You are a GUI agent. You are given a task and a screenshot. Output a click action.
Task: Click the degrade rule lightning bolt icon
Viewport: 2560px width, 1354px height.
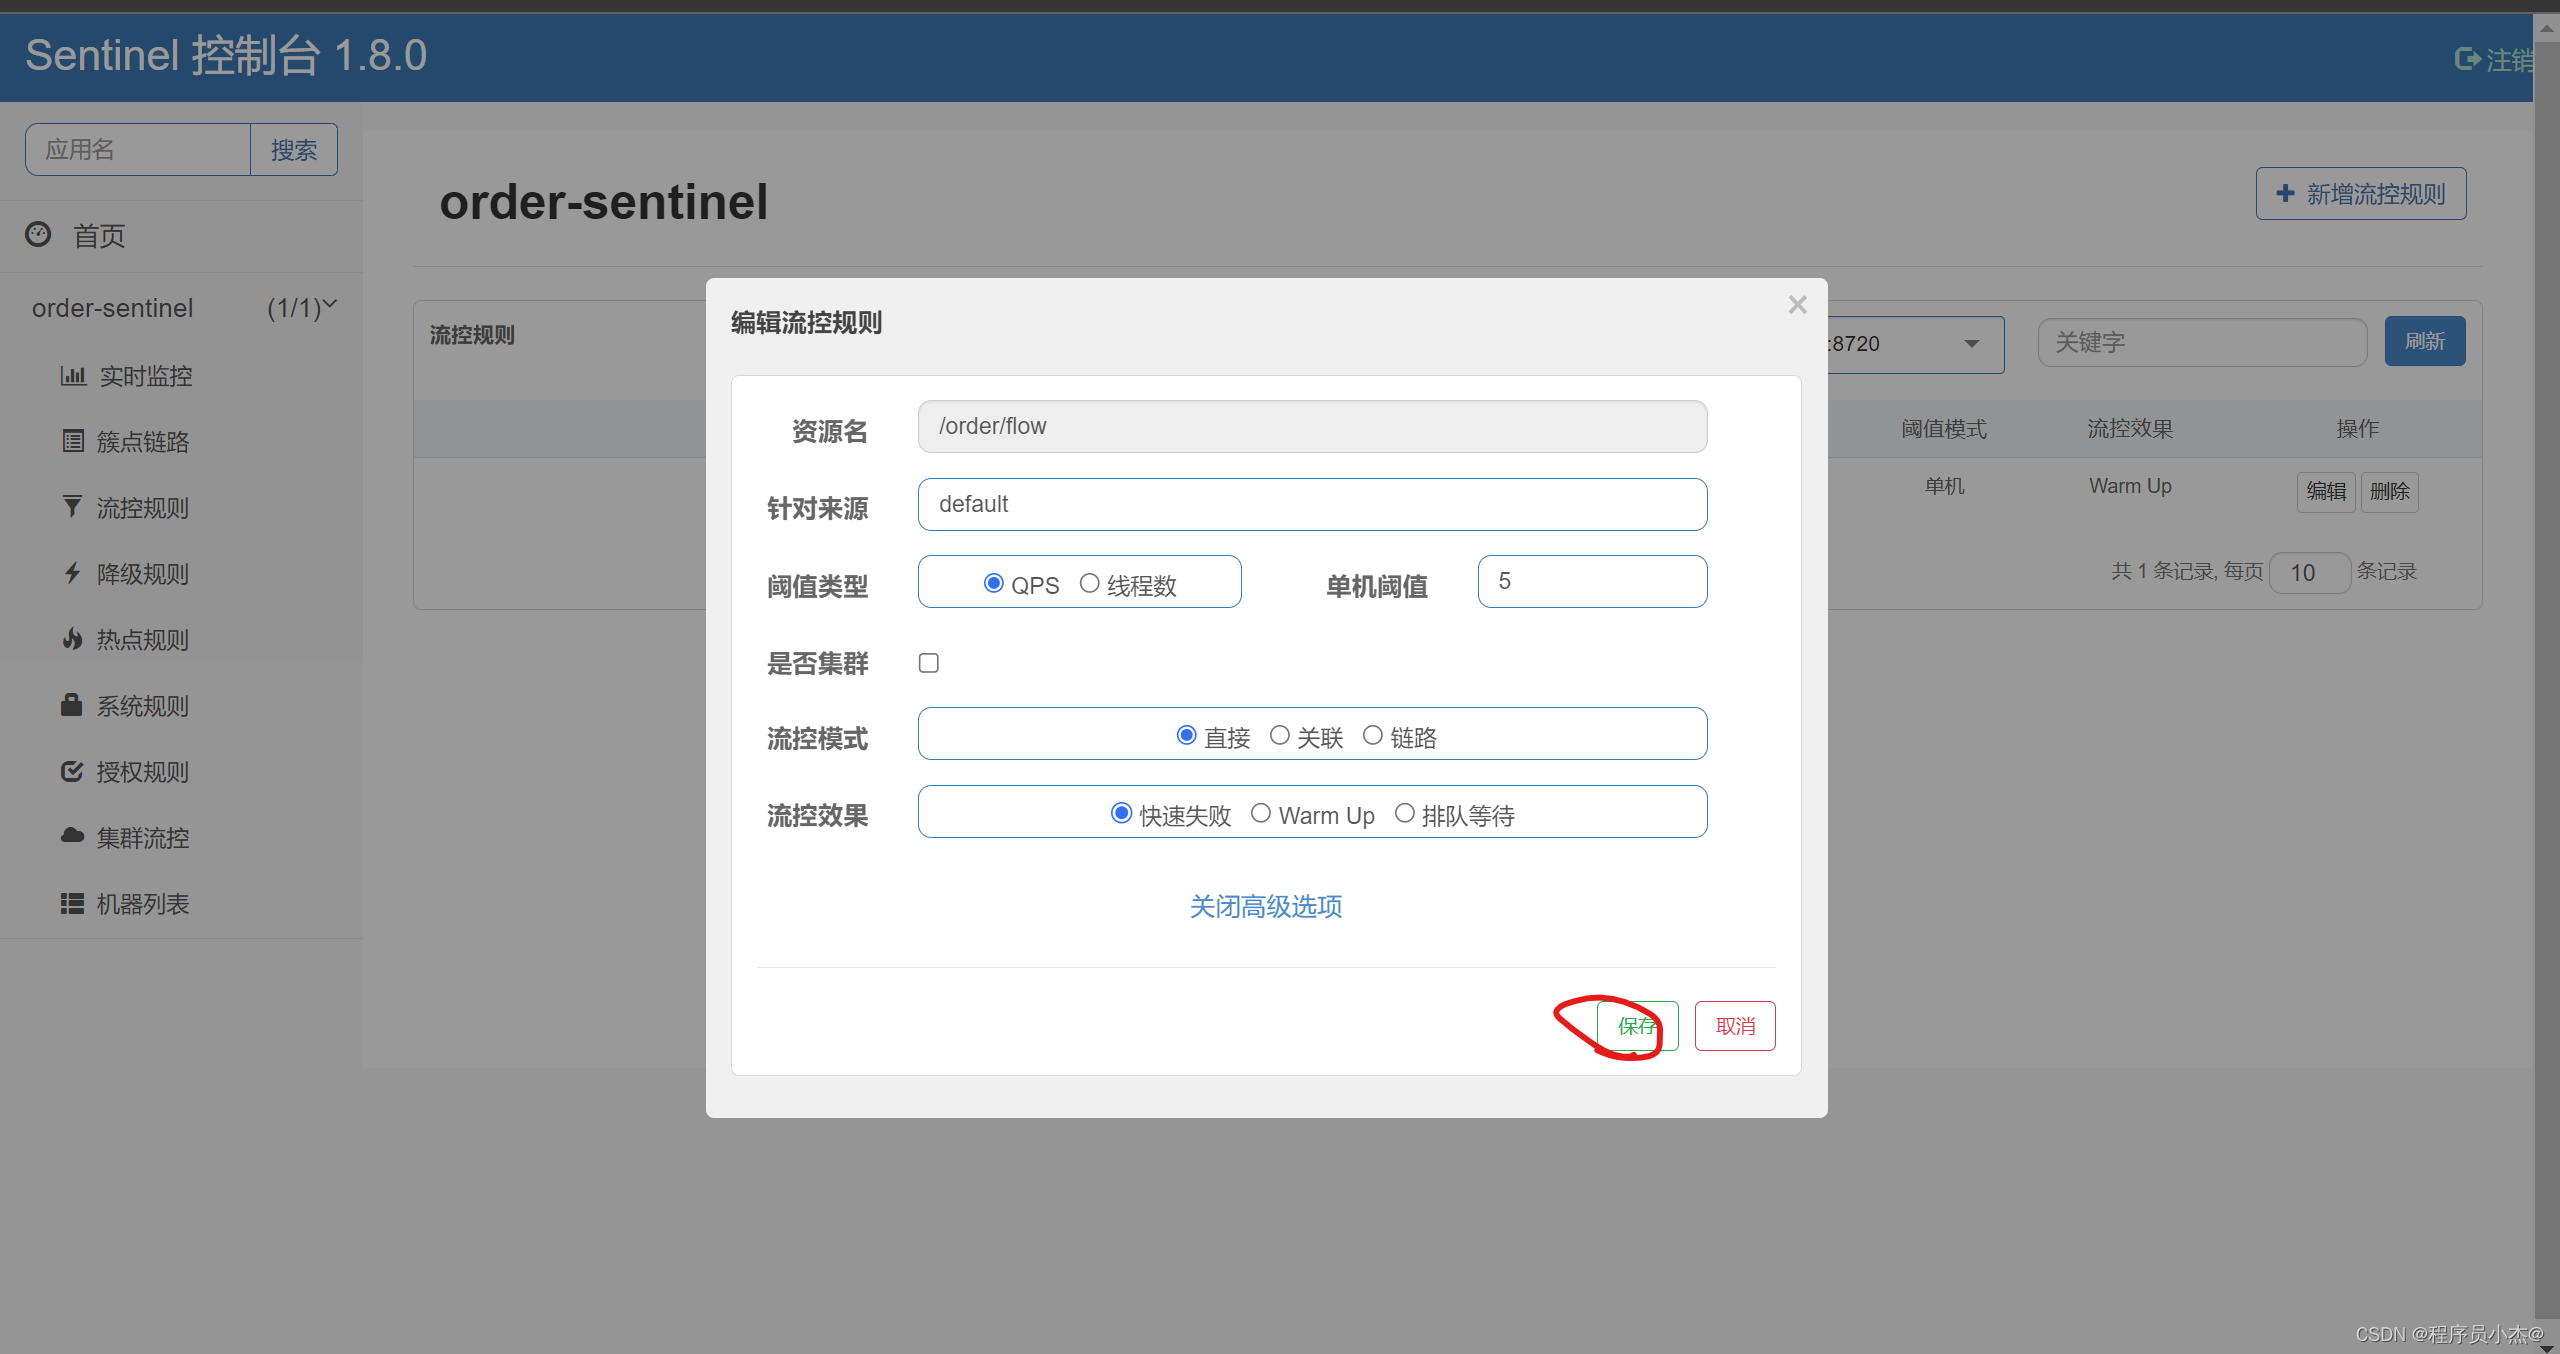tap(72, 573)
